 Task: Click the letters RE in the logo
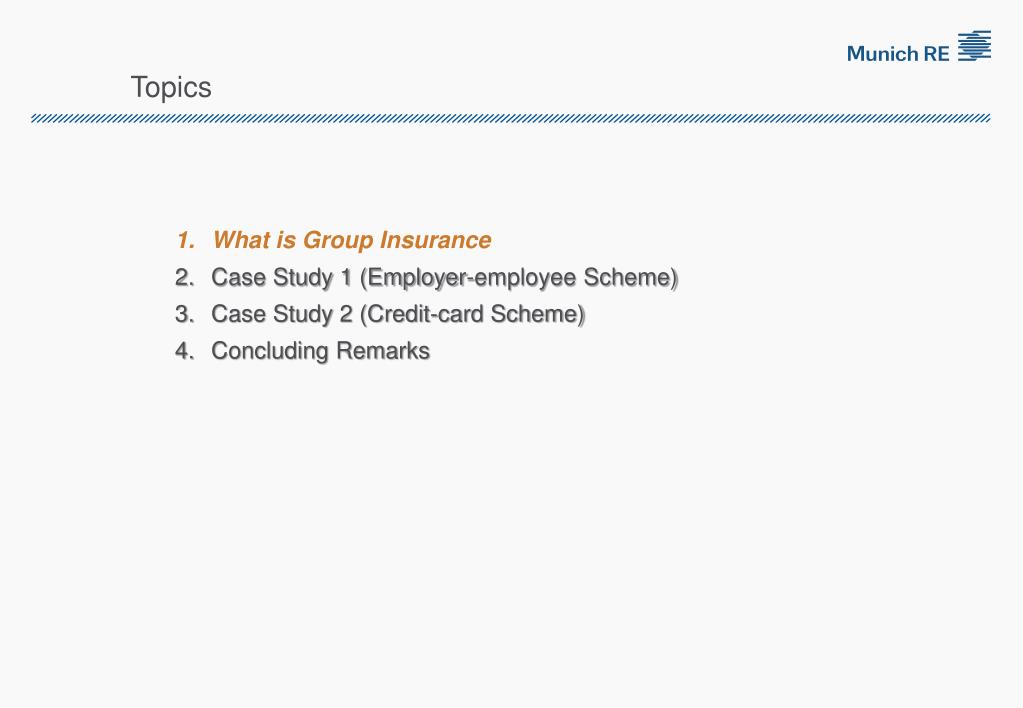(x=936, y=54)
